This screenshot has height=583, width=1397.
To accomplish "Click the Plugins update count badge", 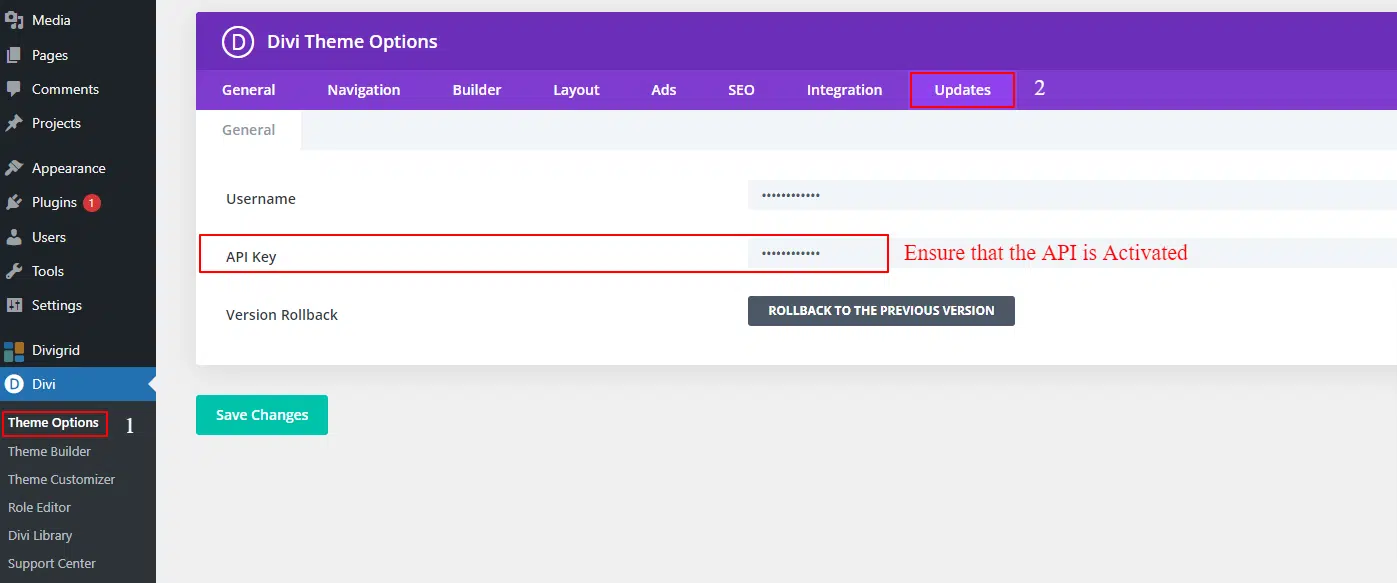I will click(x=92, y=203).
